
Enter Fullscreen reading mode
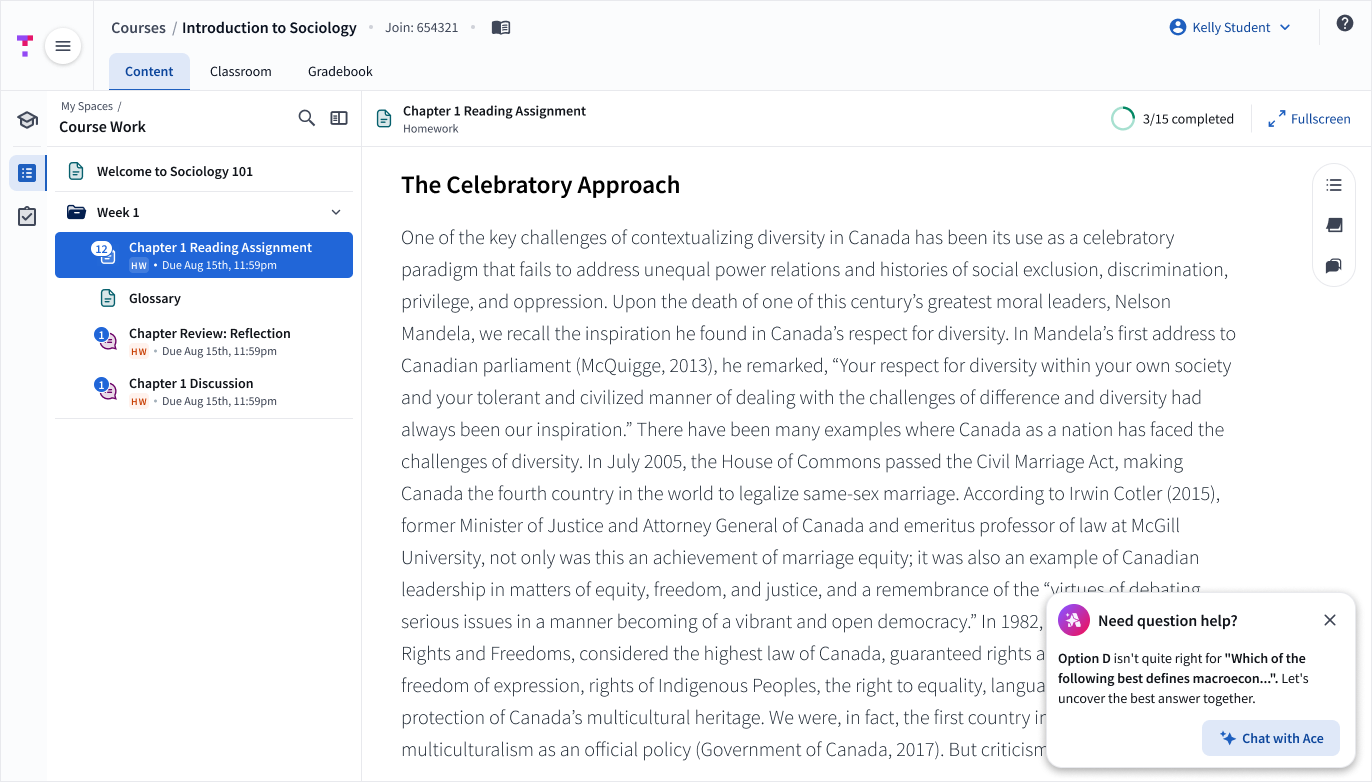click(x=1309, y=119)
